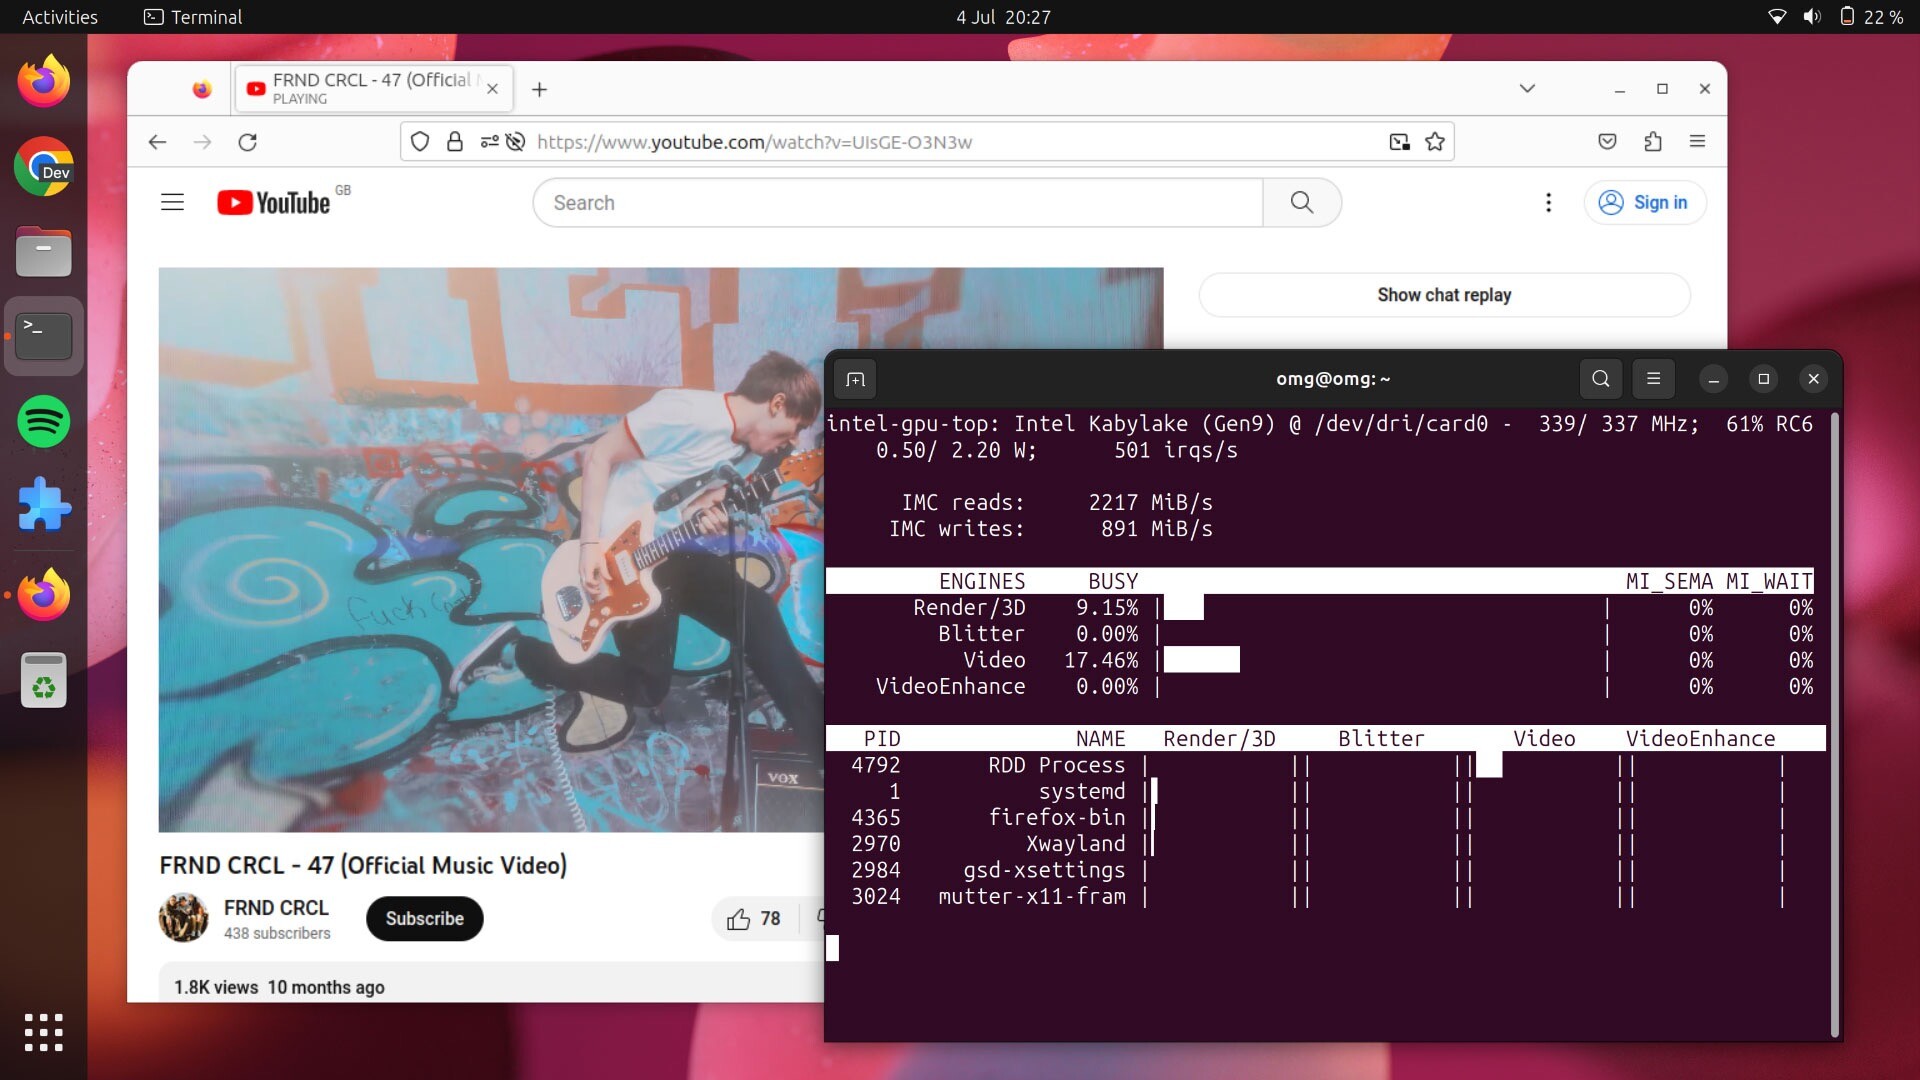Toggle the YouTube guide hamburger menu

click(x=172, y=203)
